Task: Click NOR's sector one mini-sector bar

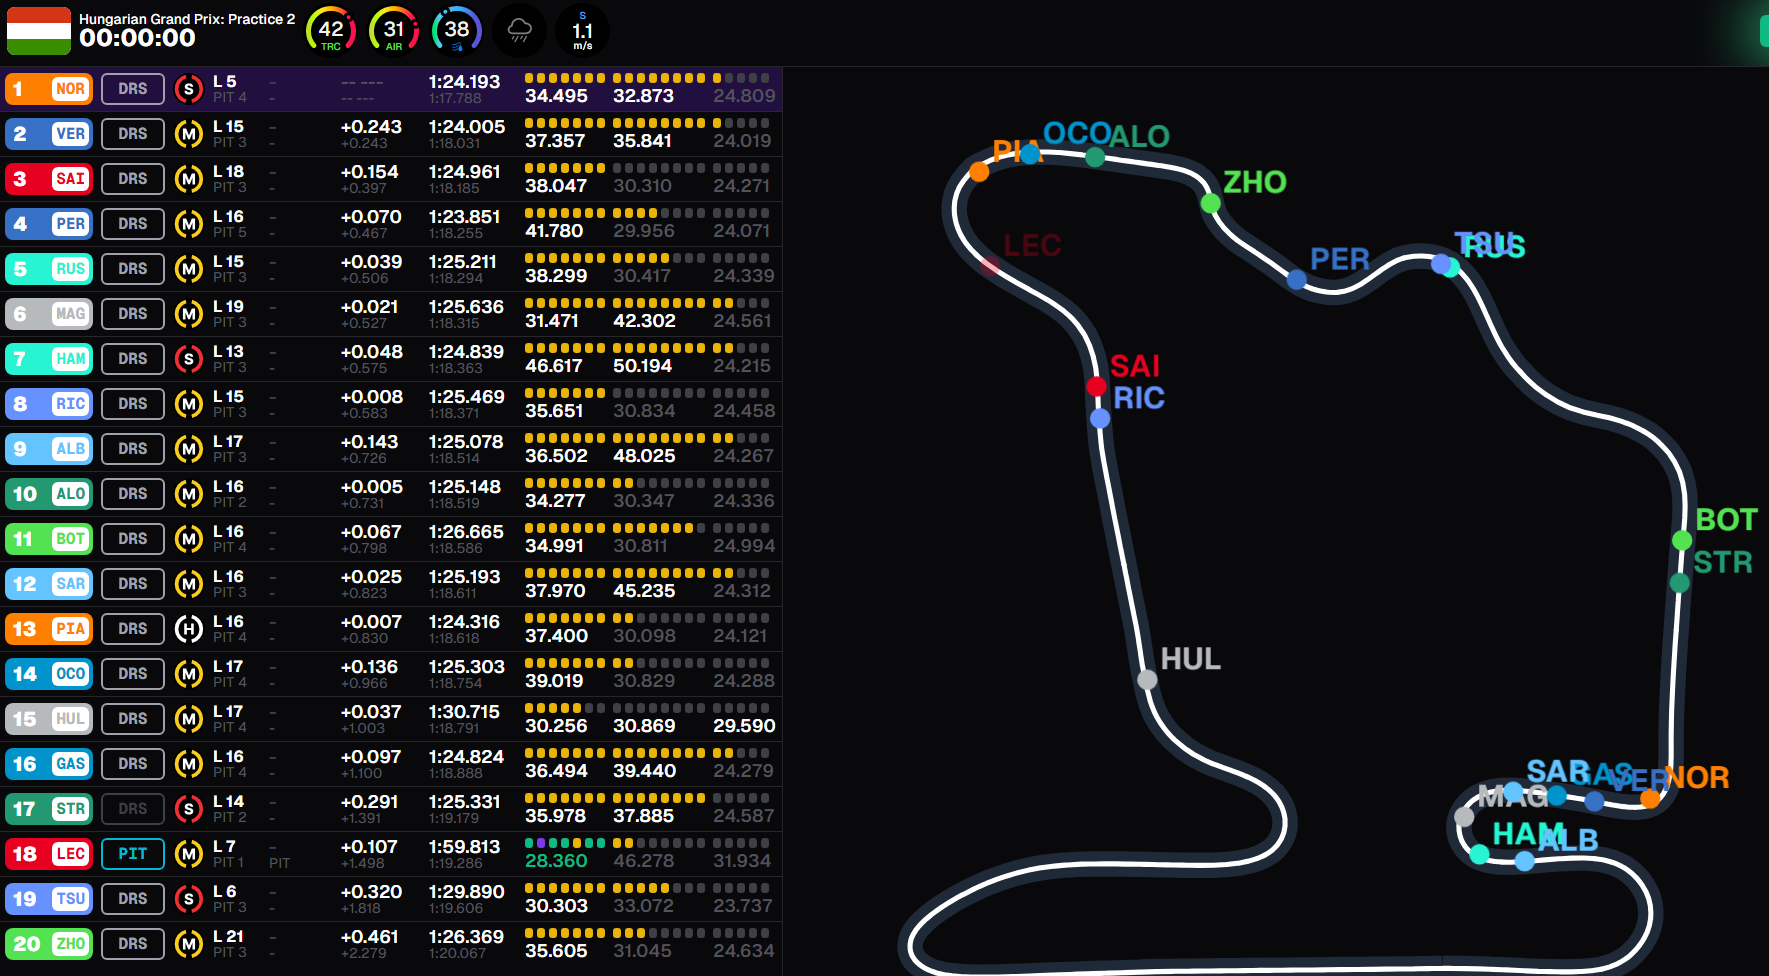Action: (565, 77)
